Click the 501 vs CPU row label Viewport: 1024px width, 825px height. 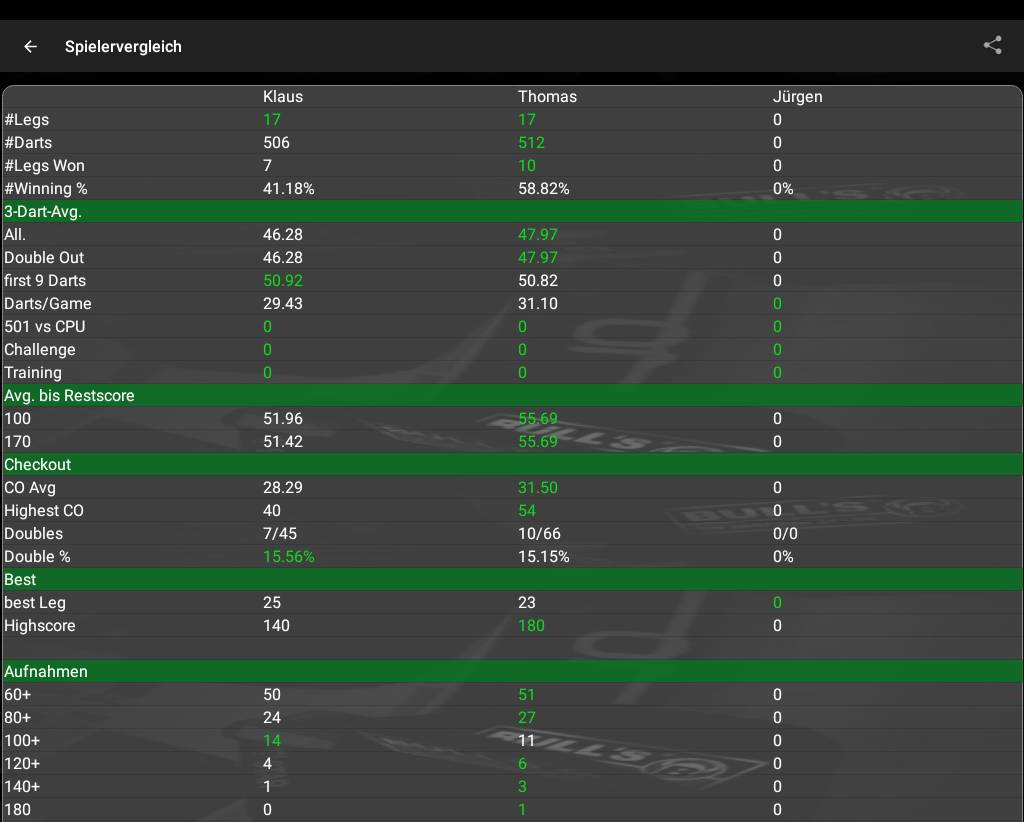click(x=45, y=327)
